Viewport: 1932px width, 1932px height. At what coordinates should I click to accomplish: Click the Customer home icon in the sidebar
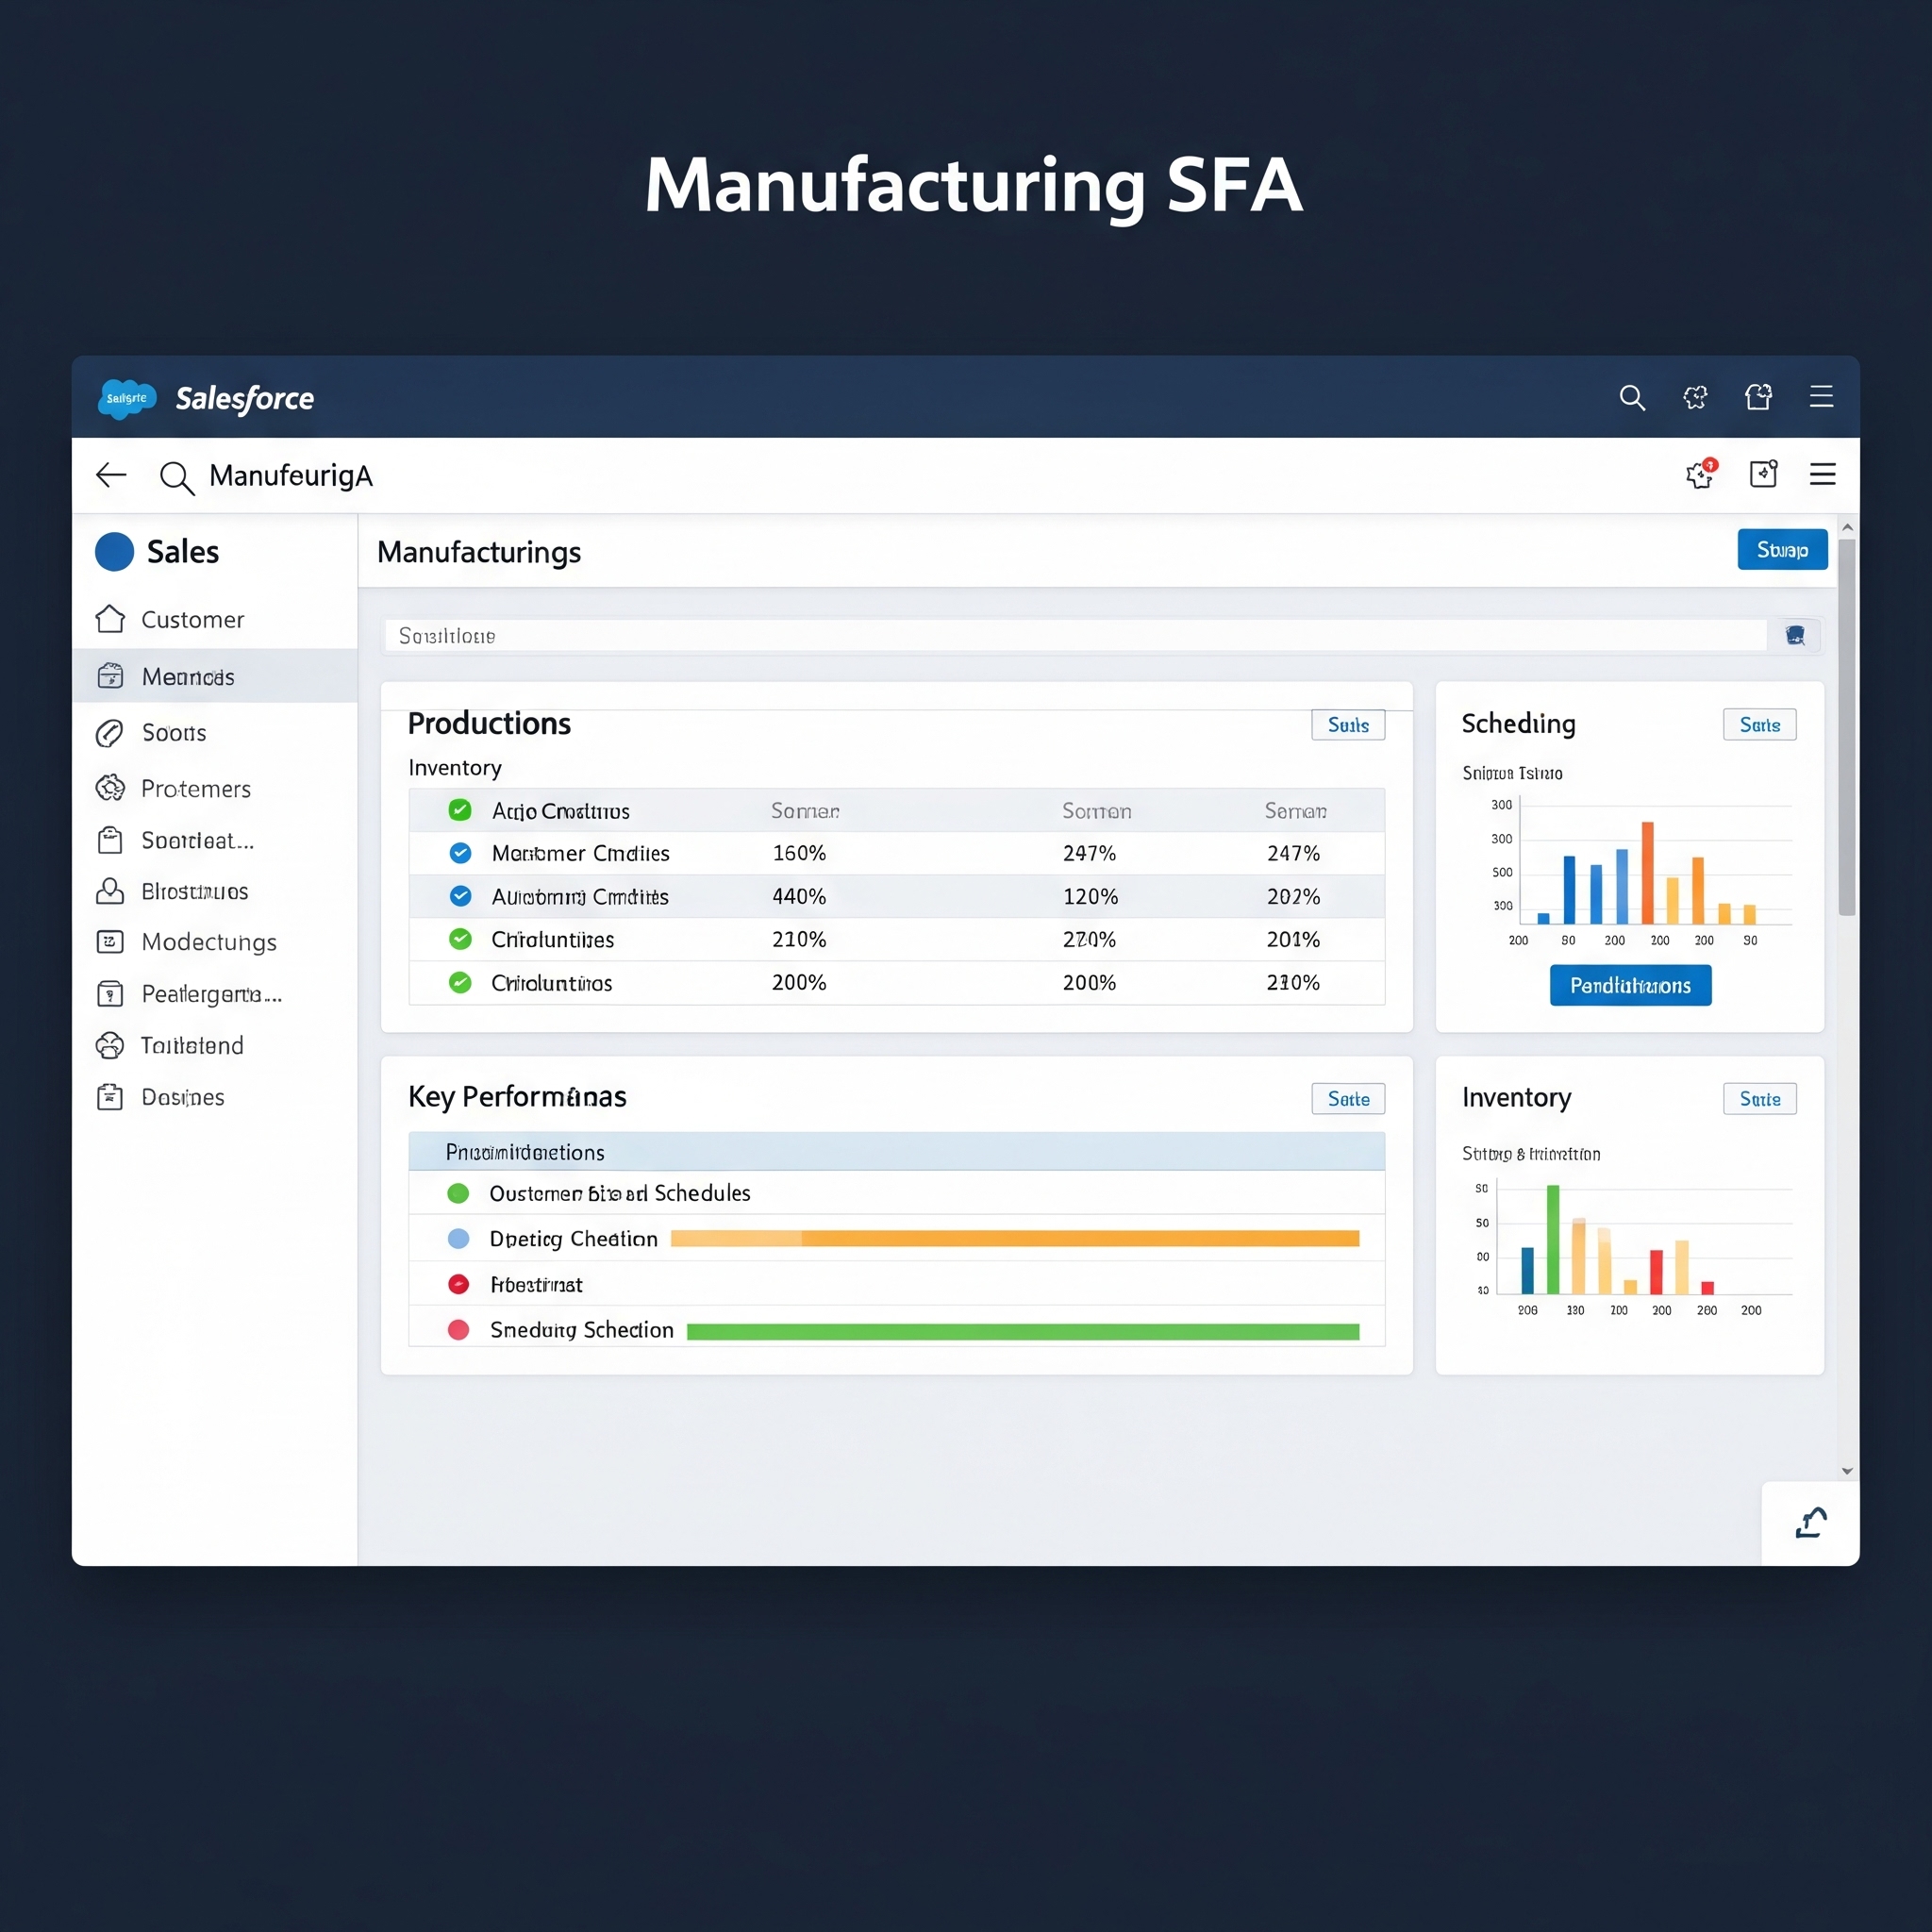pos(110,619)
